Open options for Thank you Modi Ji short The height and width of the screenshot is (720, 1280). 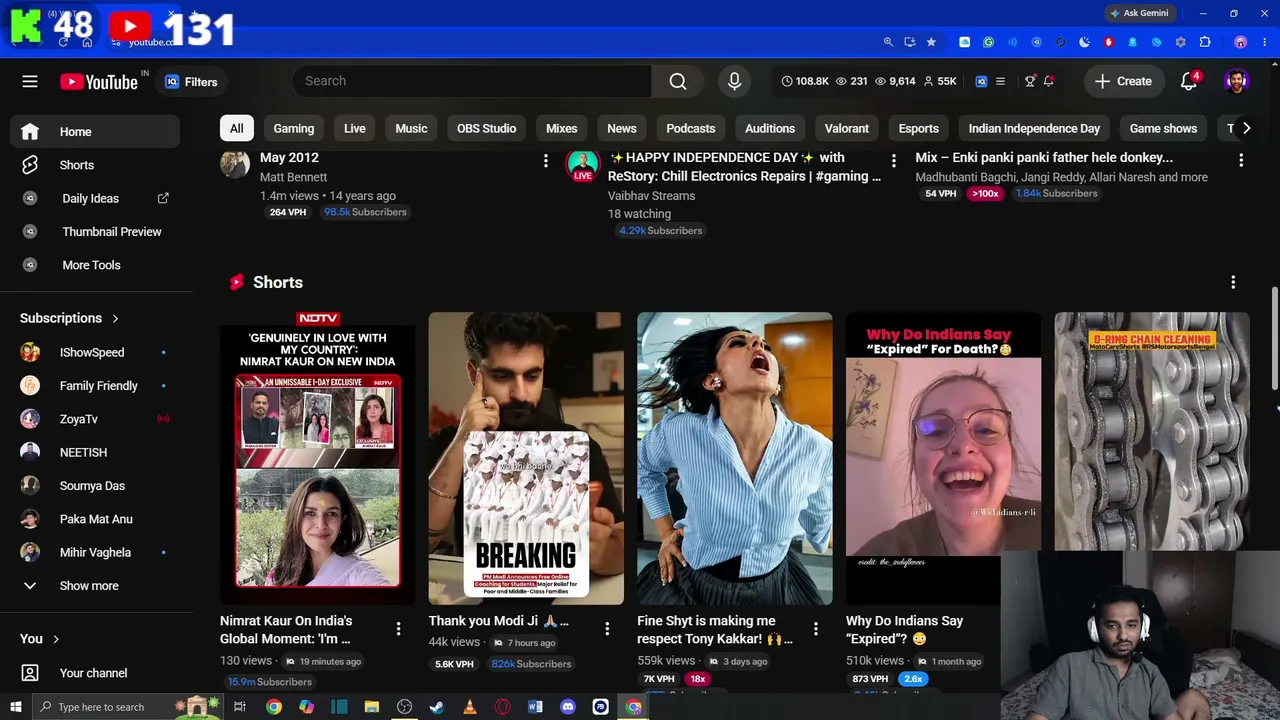[x=607, y=629]
